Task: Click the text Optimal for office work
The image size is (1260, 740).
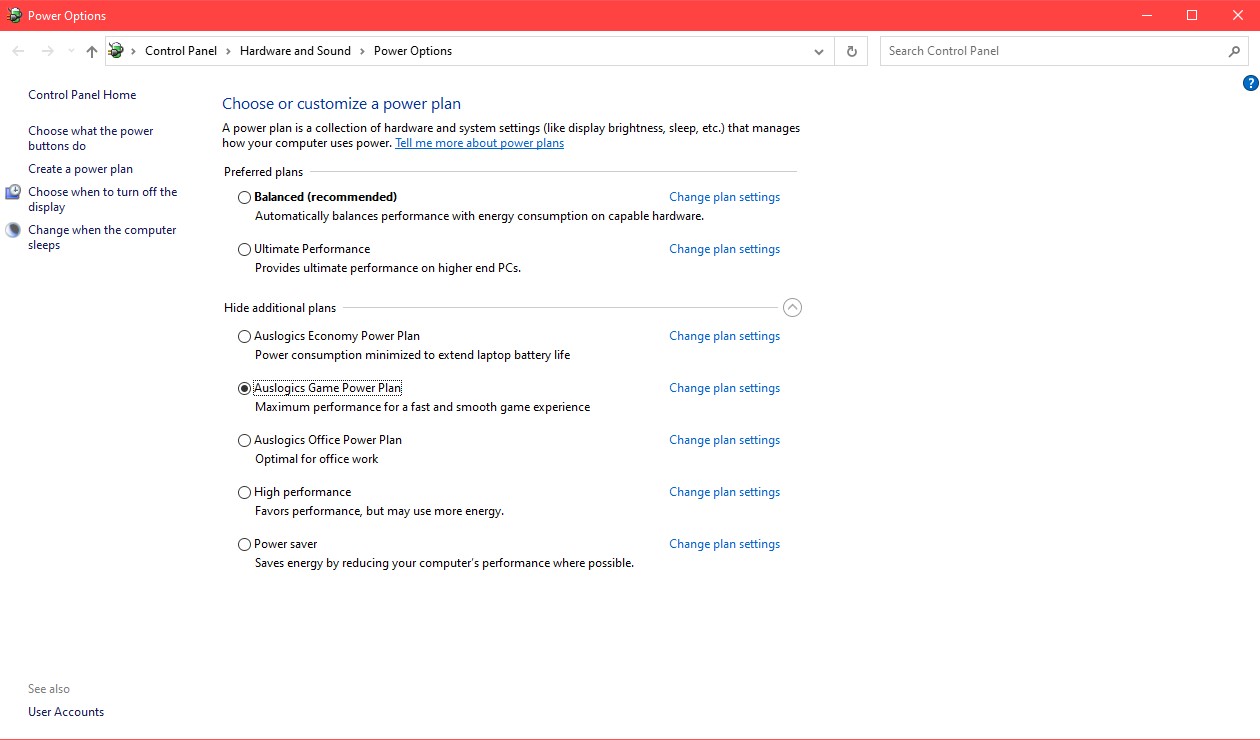Action: (x=317, y=459)
